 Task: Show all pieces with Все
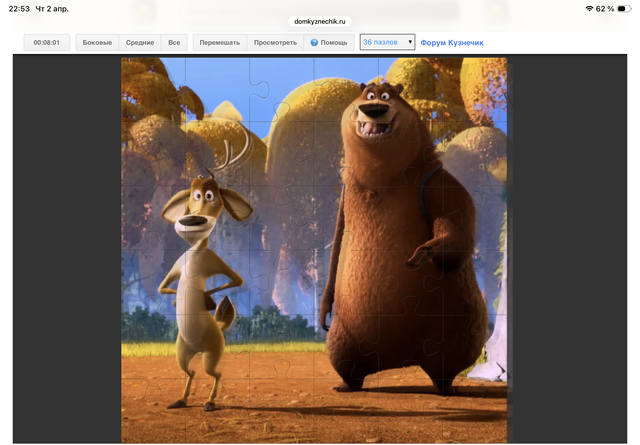174,43
